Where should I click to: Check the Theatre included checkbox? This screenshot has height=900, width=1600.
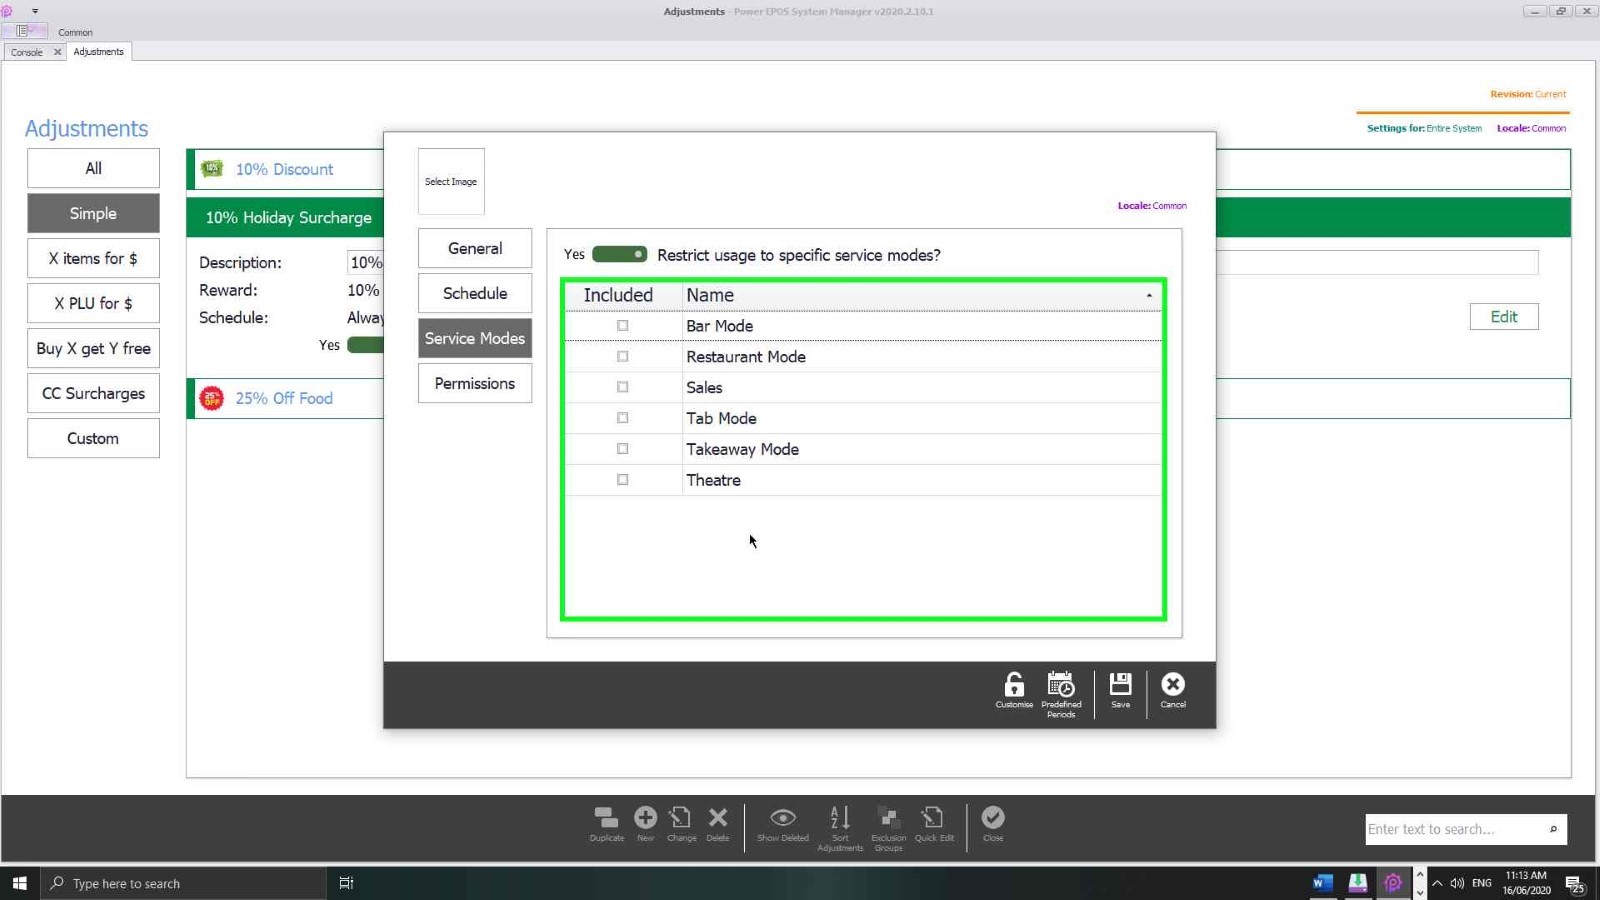pos(623,480)
